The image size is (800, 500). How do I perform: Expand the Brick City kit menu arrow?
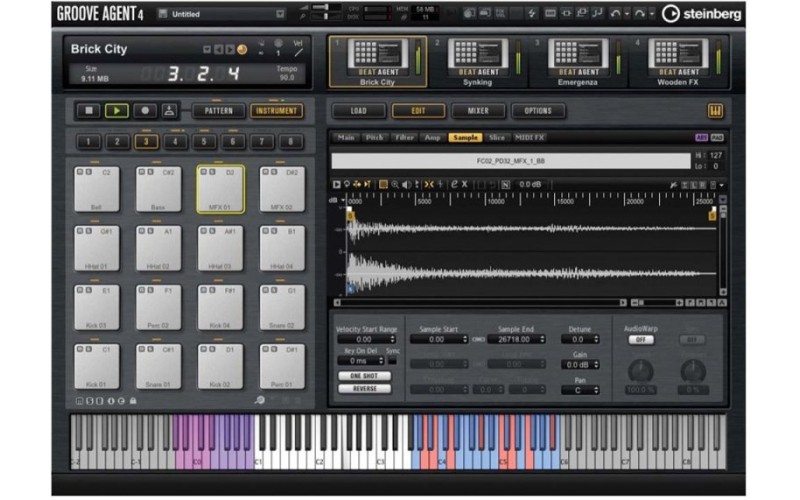(206, 49)
